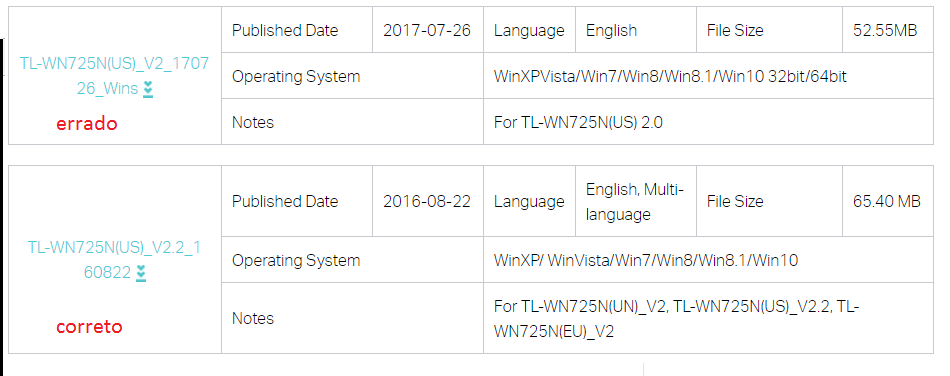Click the File Size label in second table

tap(735, 201)
